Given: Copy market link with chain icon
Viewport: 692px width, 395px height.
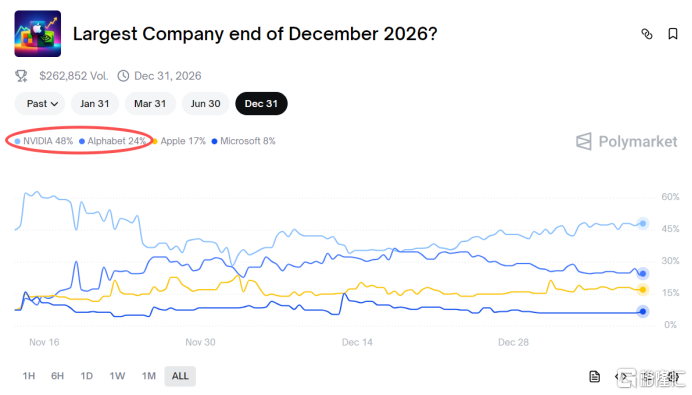Looking at the screenshot, I should point(647,34).
